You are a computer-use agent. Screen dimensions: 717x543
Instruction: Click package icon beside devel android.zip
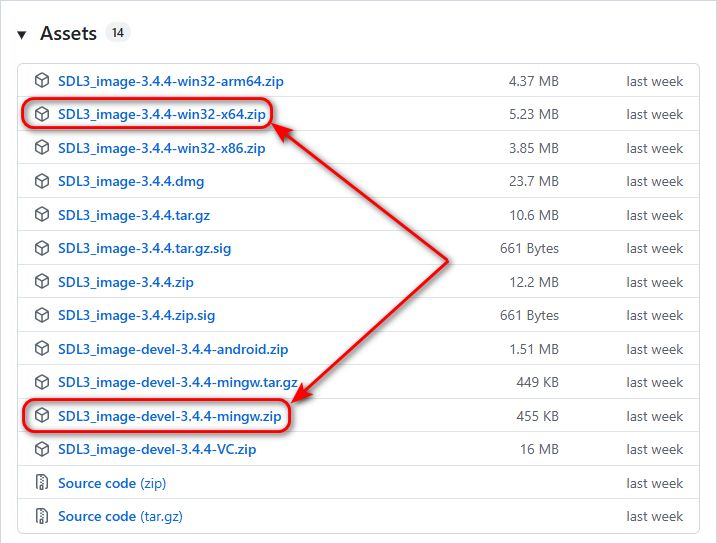pyautogui.click(x=42, y=349)
